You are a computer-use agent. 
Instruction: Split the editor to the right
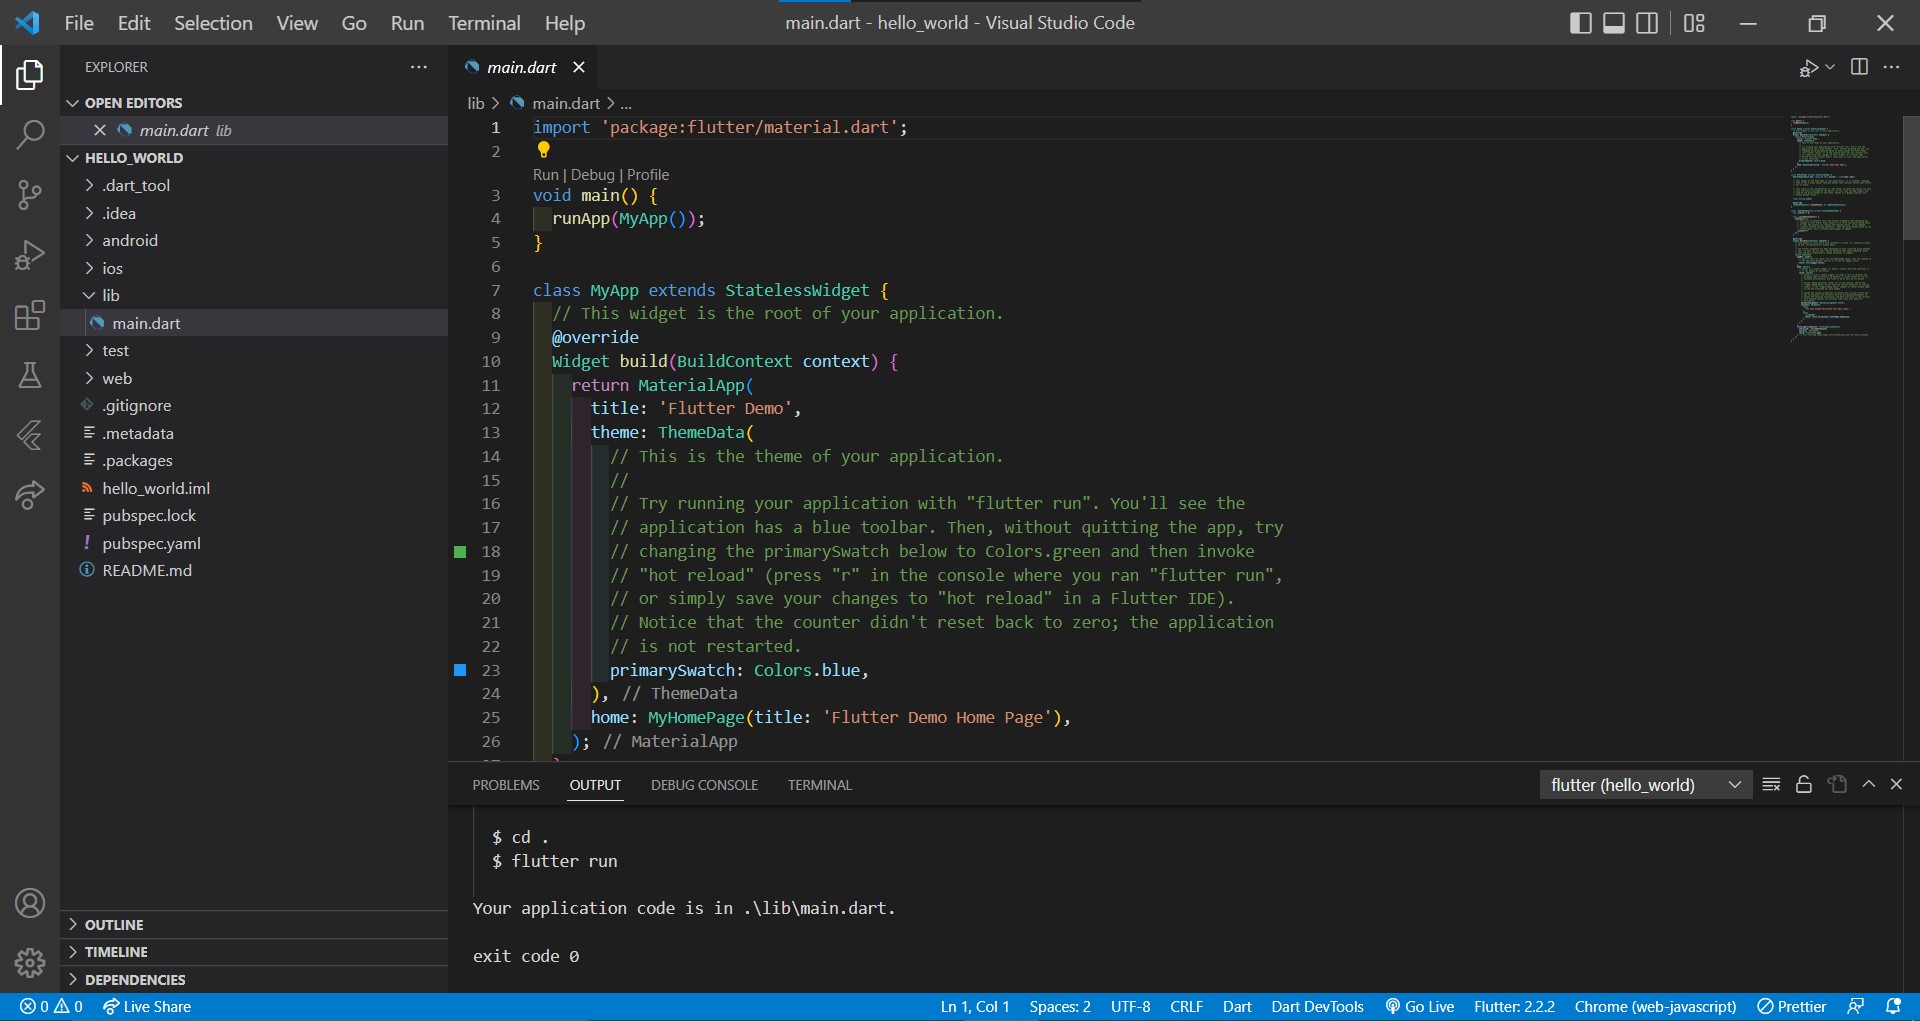pyautogui.click(x=1859, y=67)
